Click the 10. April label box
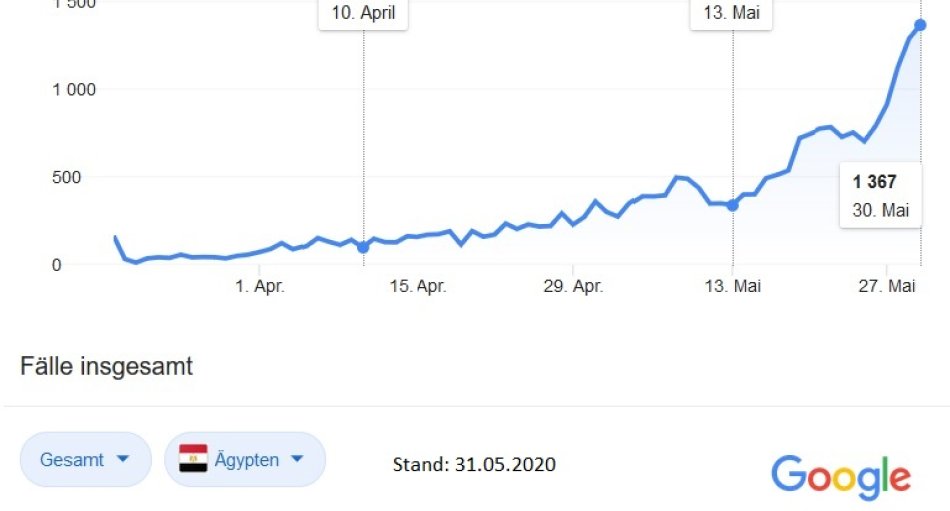The width and height of the screenshot is (950, 511). pos(363,14)
